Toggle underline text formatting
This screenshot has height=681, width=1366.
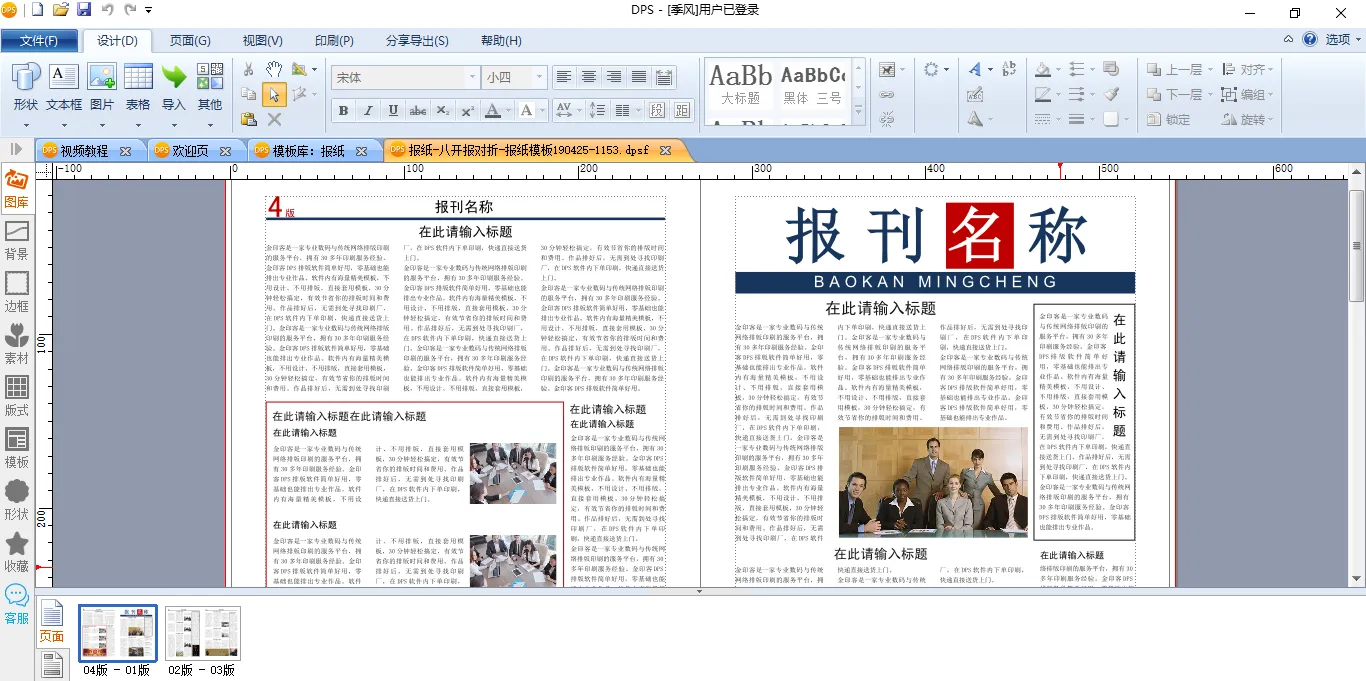[x=393, y=110]
